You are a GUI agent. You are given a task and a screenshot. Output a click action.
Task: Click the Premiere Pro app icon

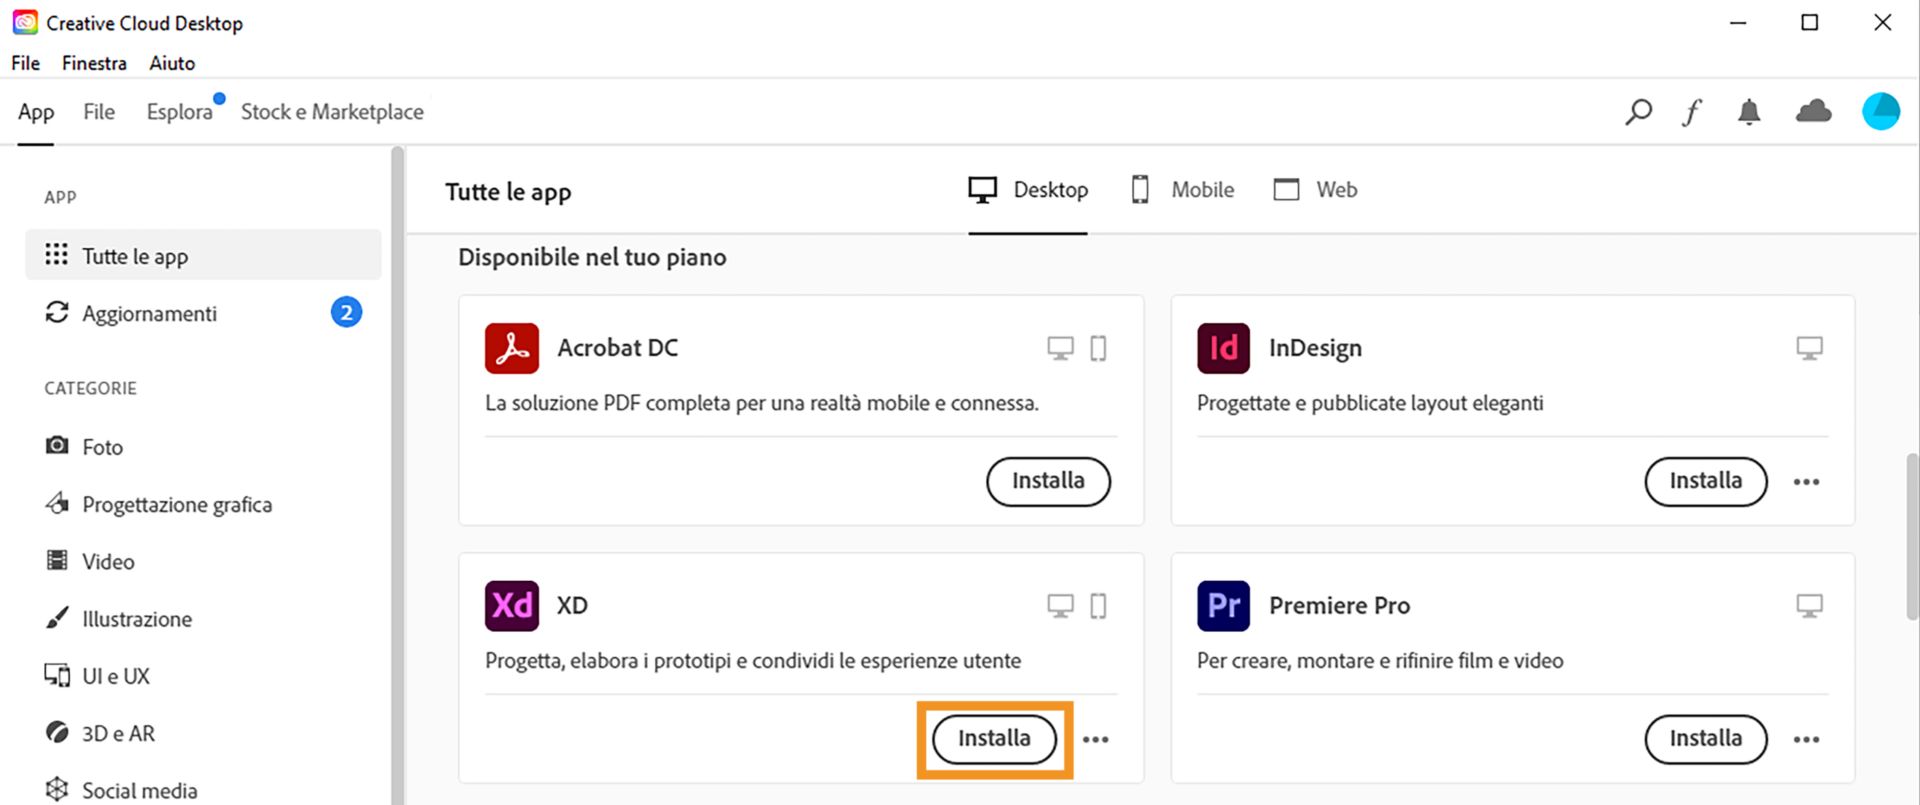tap(1223, 605)
